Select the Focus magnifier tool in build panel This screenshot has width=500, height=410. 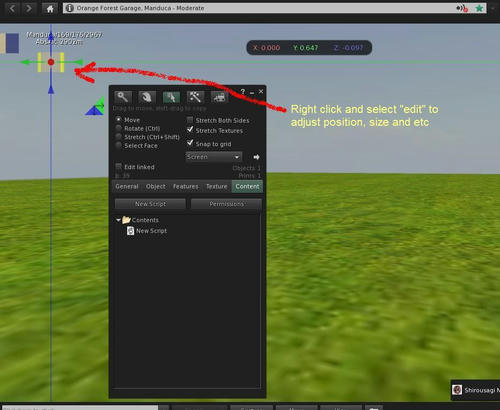point(123,97)
